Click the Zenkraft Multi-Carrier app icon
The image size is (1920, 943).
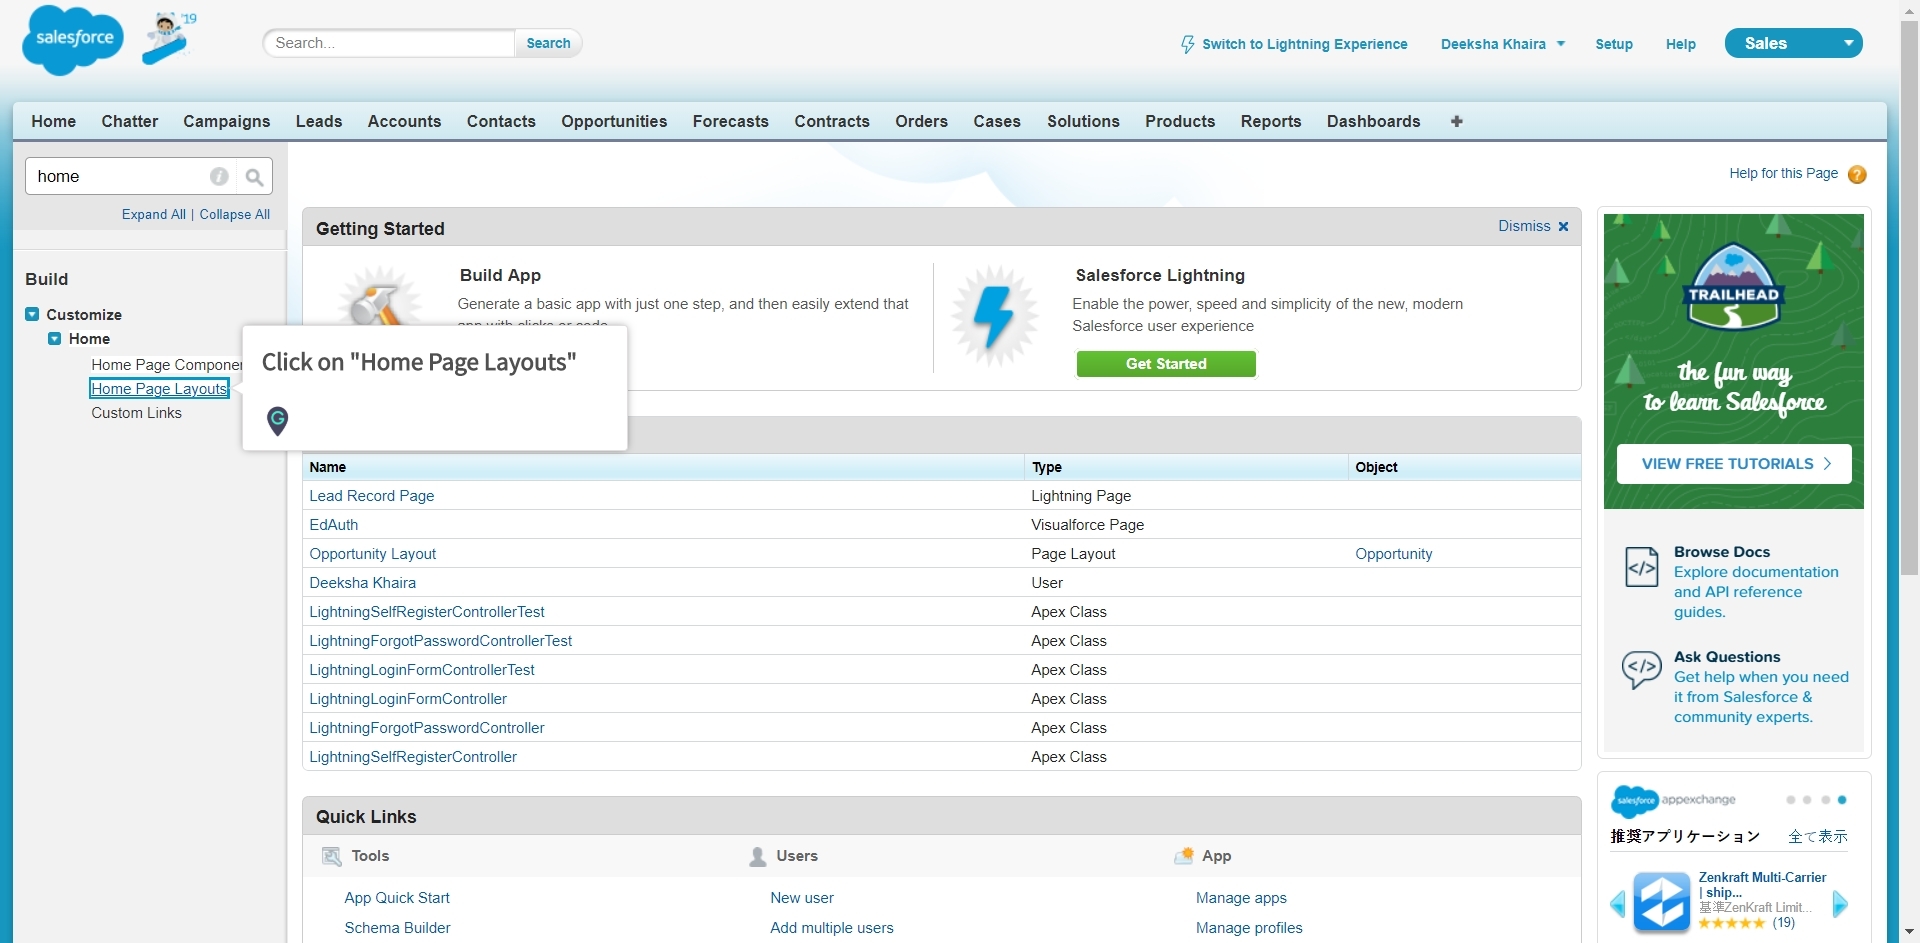pyautogui.click(x=1661, y=901)
